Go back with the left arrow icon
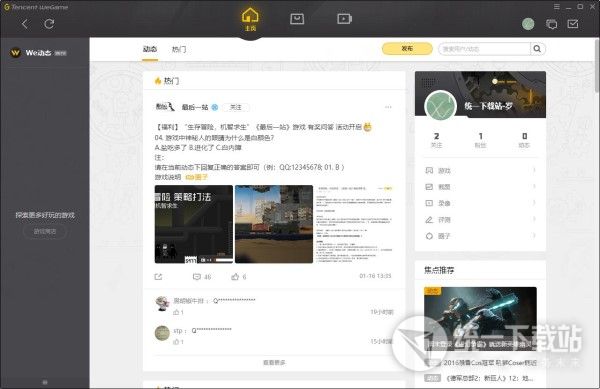This screenshot has height=389, width=600. (x=25, y=24)
